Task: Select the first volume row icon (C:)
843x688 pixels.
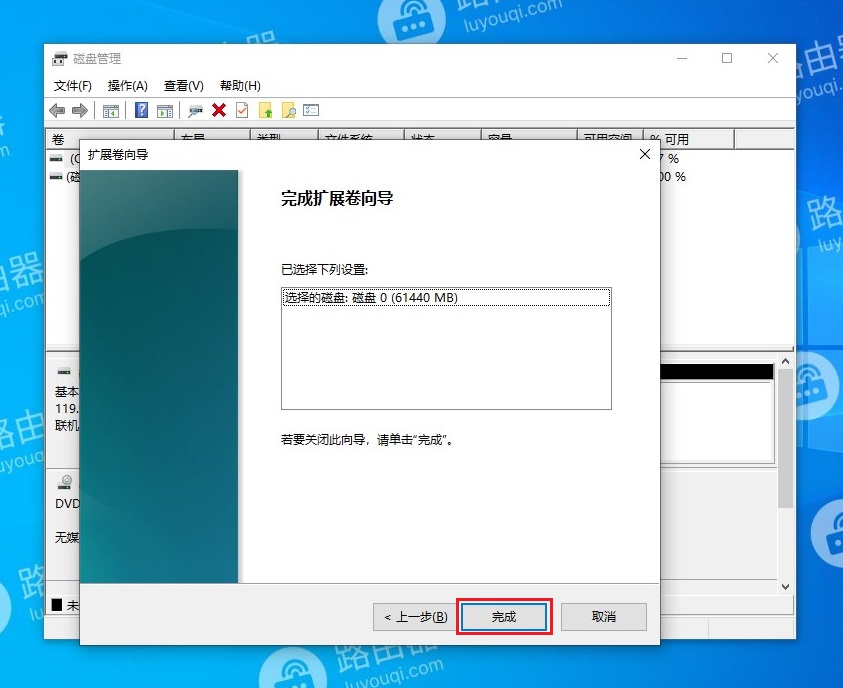Action: pyautogui.click(x=56, y=159)
